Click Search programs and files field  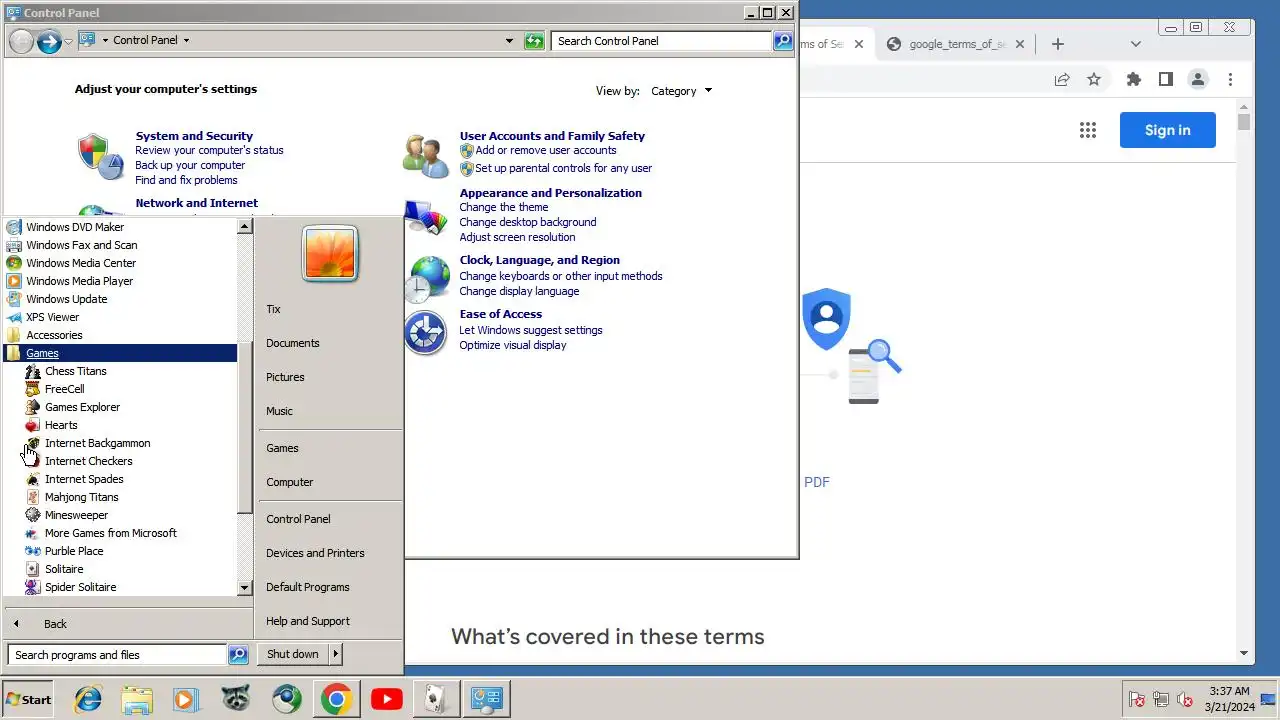click(117, 655)
